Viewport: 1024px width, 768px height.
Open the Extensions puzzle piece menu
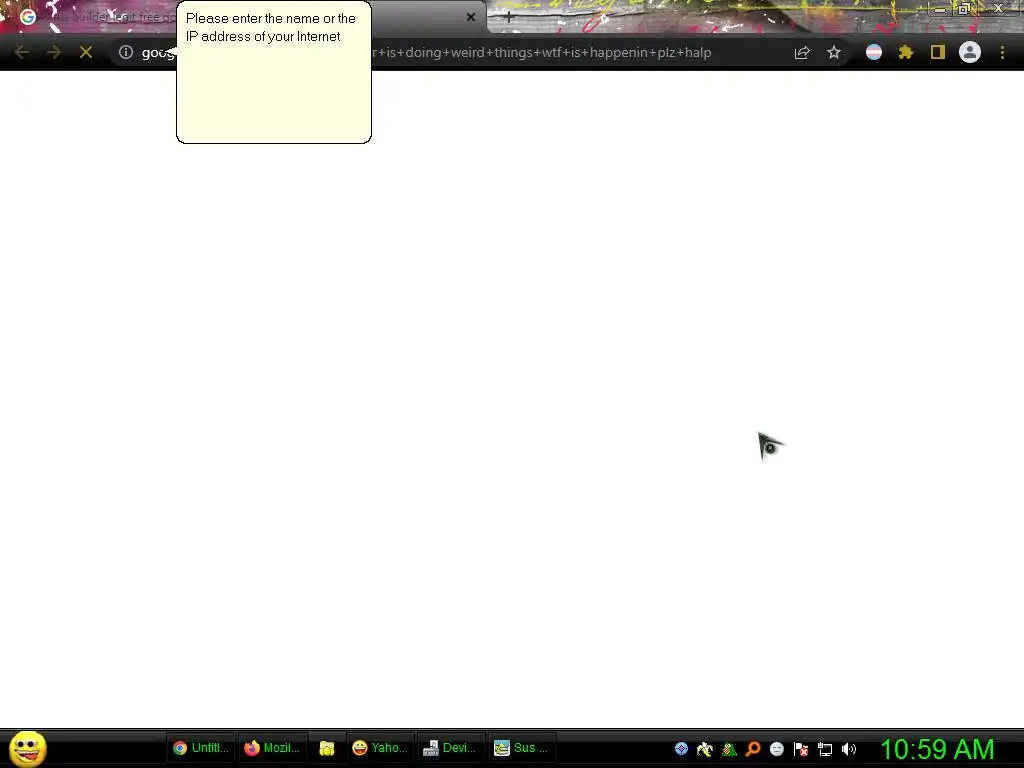(906, 52)
